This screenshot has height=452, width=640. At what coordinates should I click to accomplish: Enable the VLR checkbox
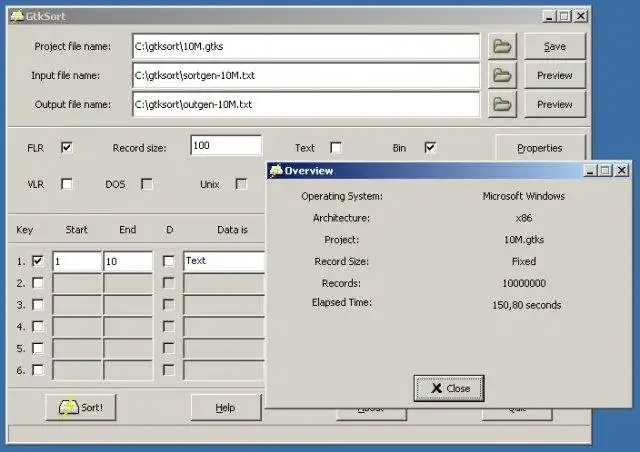[x=67, y=184]
